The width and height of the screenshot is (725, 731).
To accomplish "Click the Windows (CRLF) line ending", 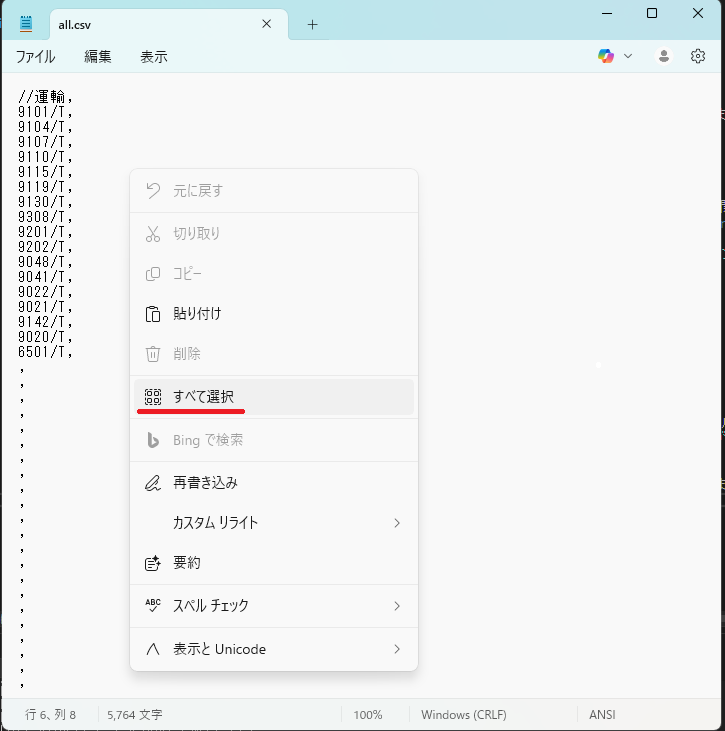I will (463, 715).
